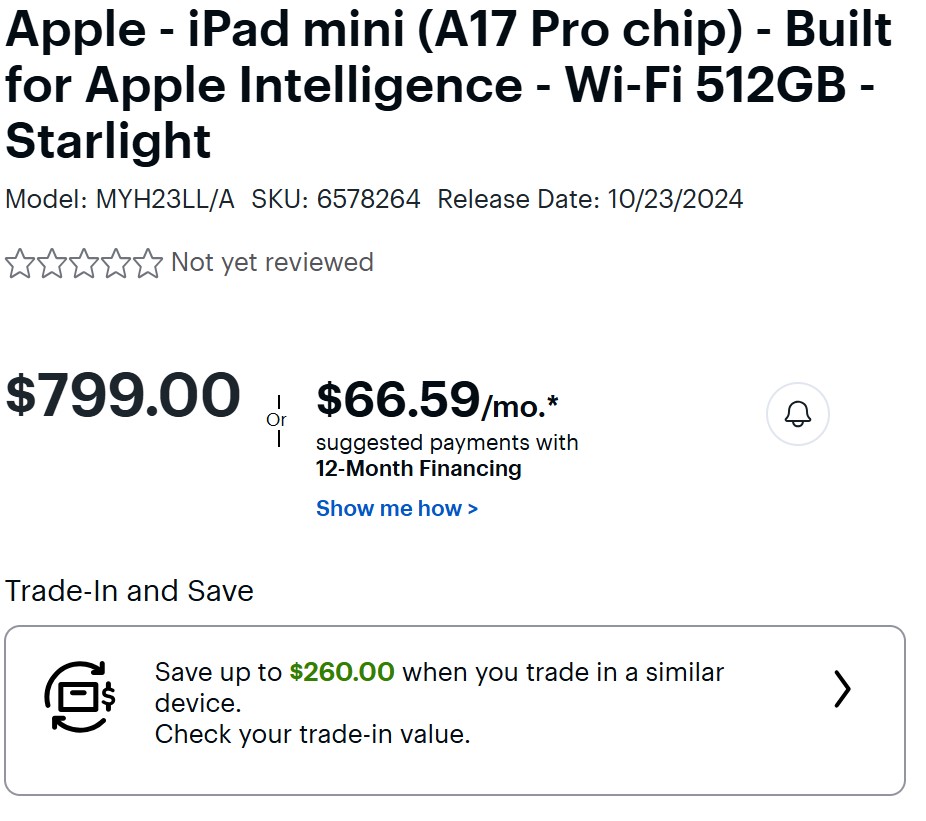
Task: Select the fifth rating star
Action: pos(147,264)
